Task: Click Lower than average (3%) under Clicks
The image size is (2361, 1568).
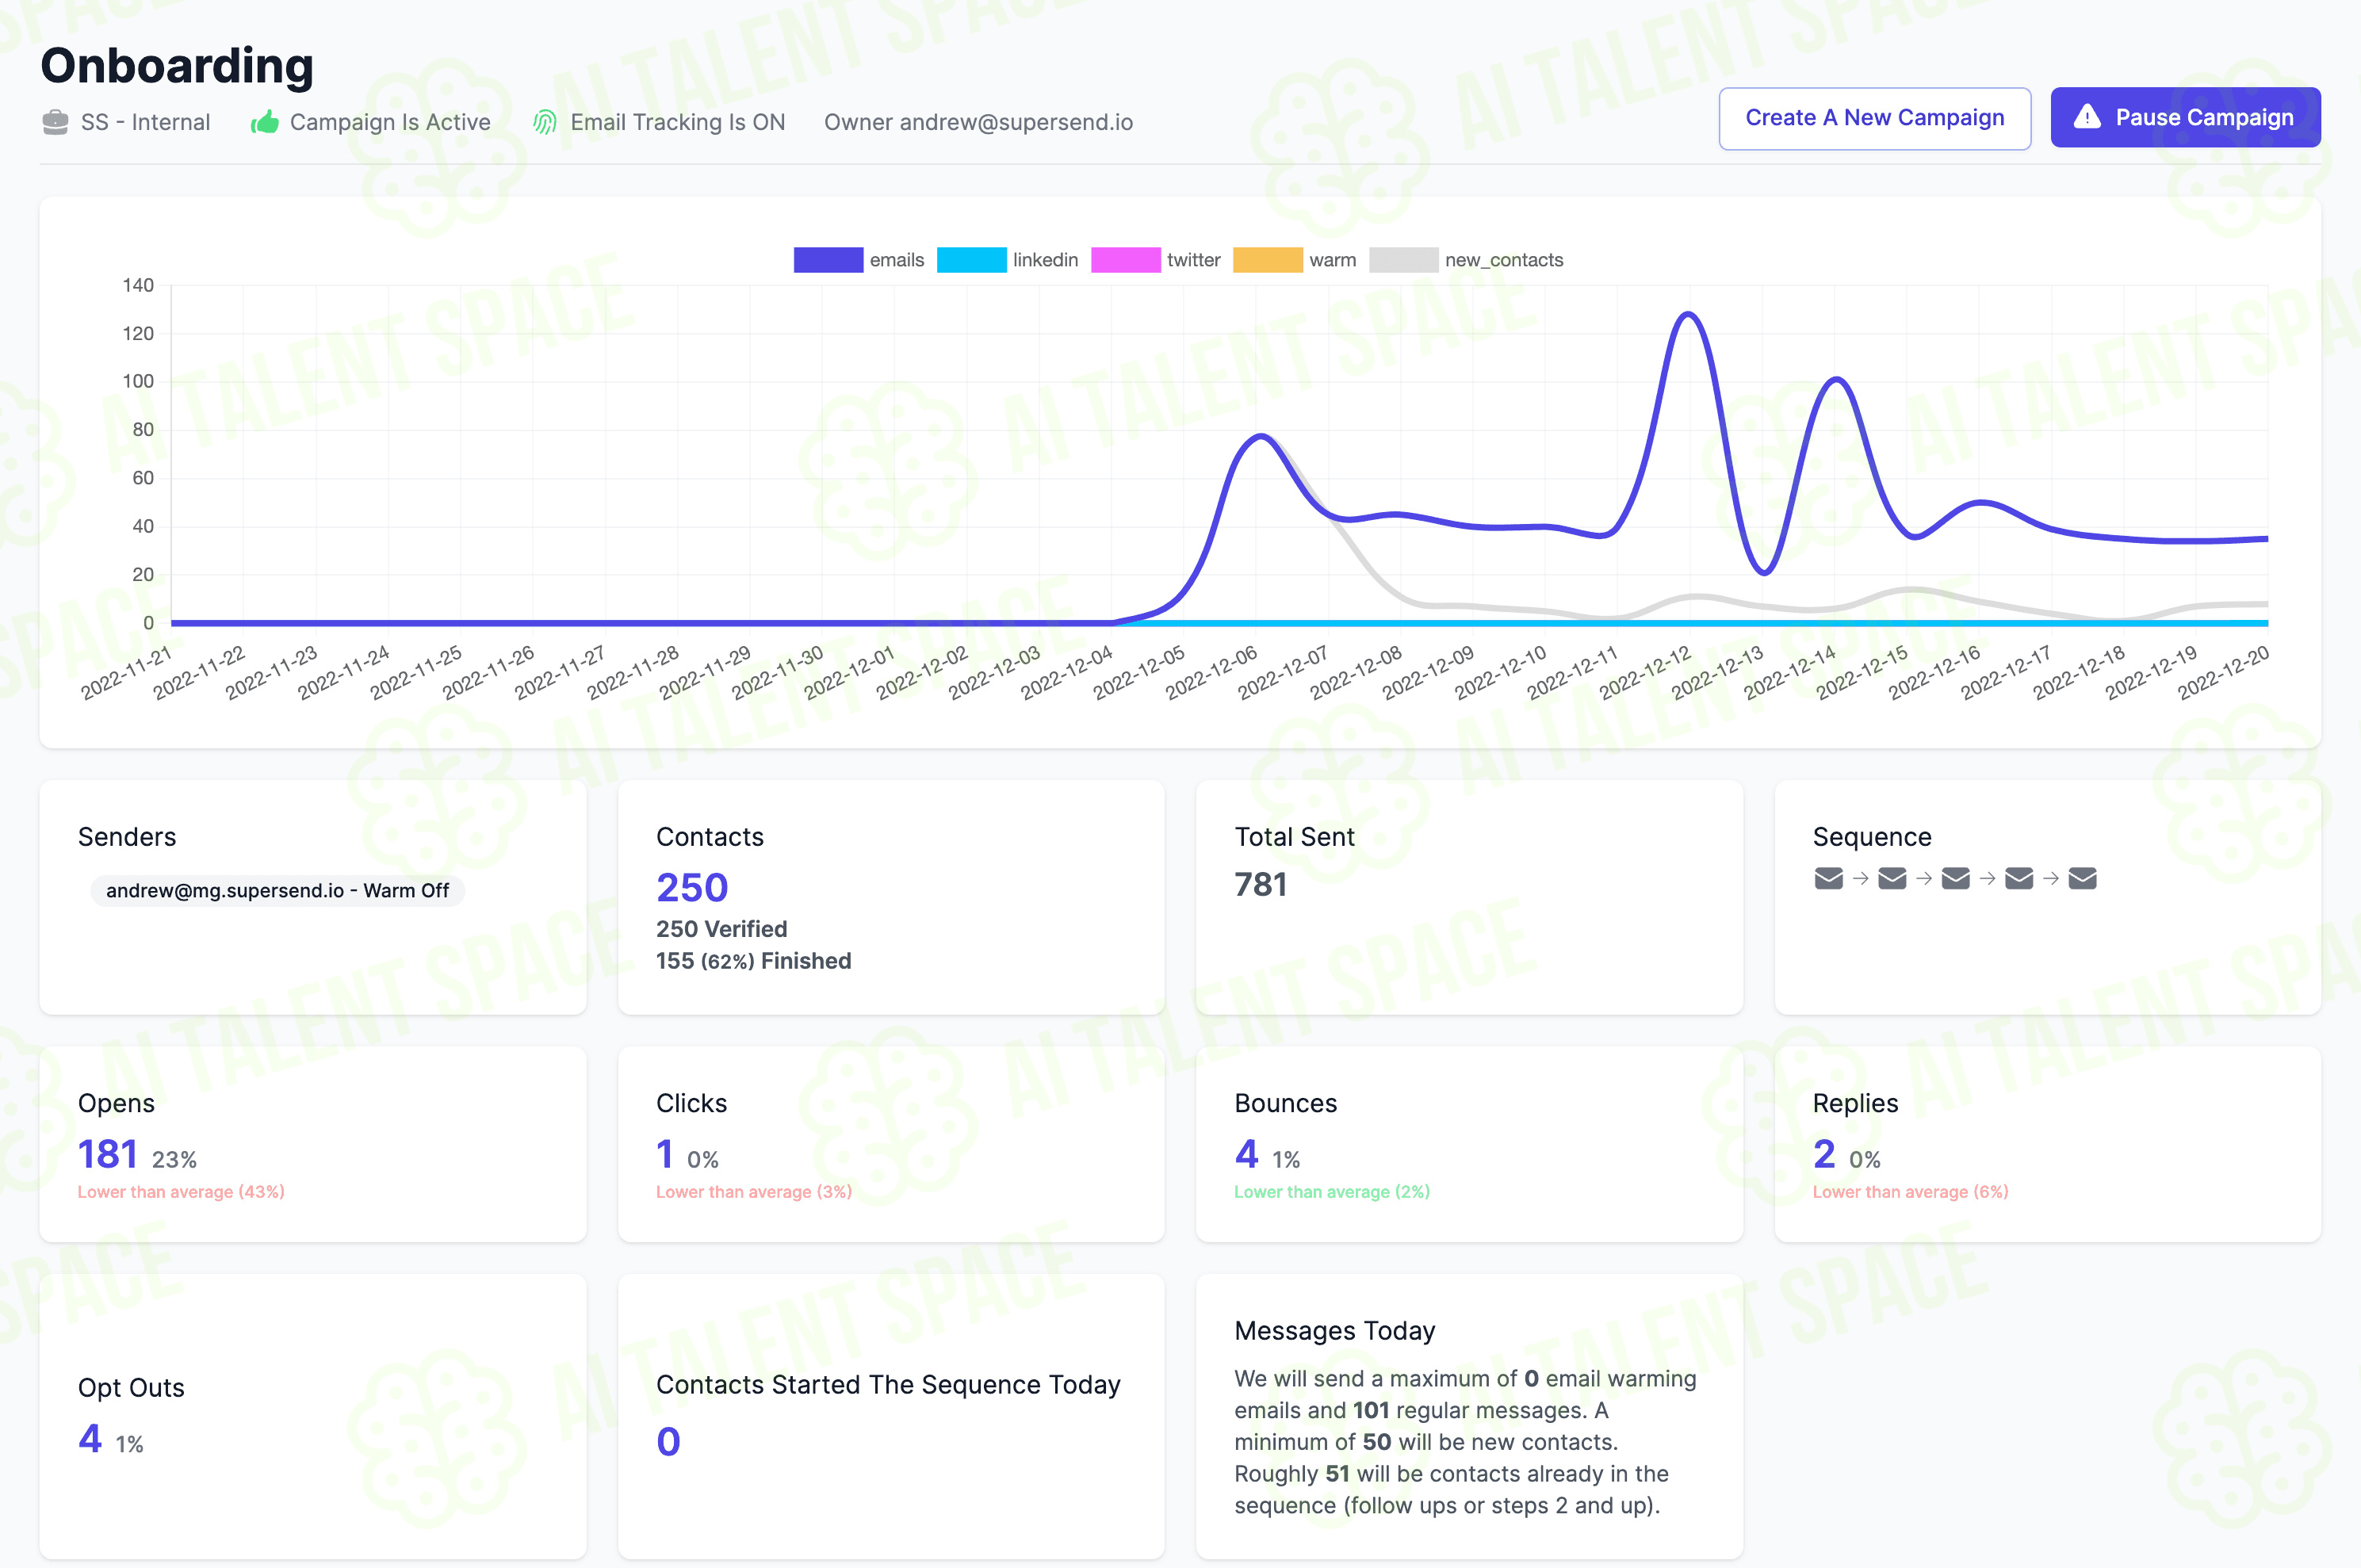Action: tap(753, 1192)
